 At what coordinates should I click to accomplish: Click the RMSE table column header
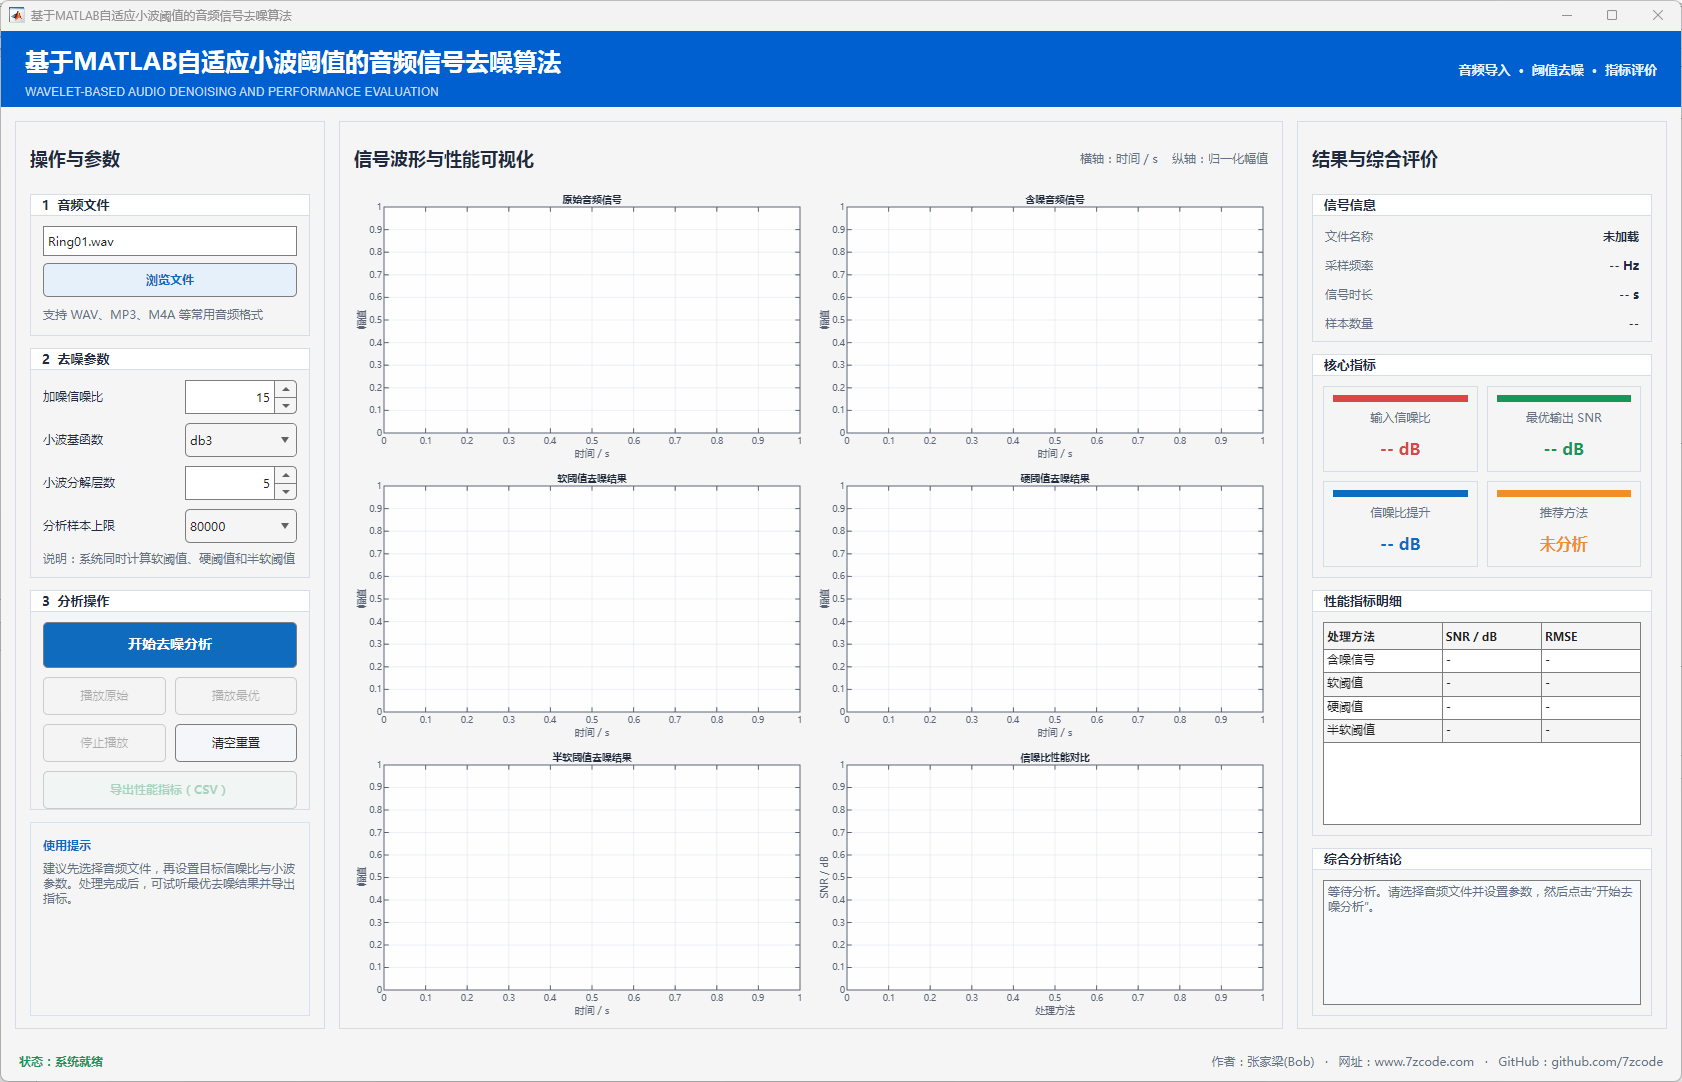click(x=1591, y=637)
